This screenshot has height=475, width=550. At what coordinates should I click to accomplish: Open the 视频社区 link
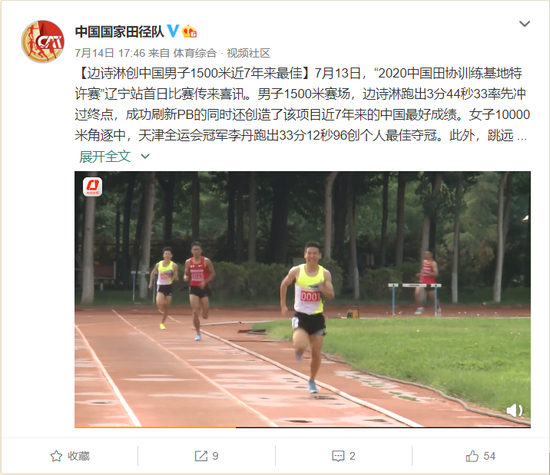pyautogui.click(x=248, y=53)
